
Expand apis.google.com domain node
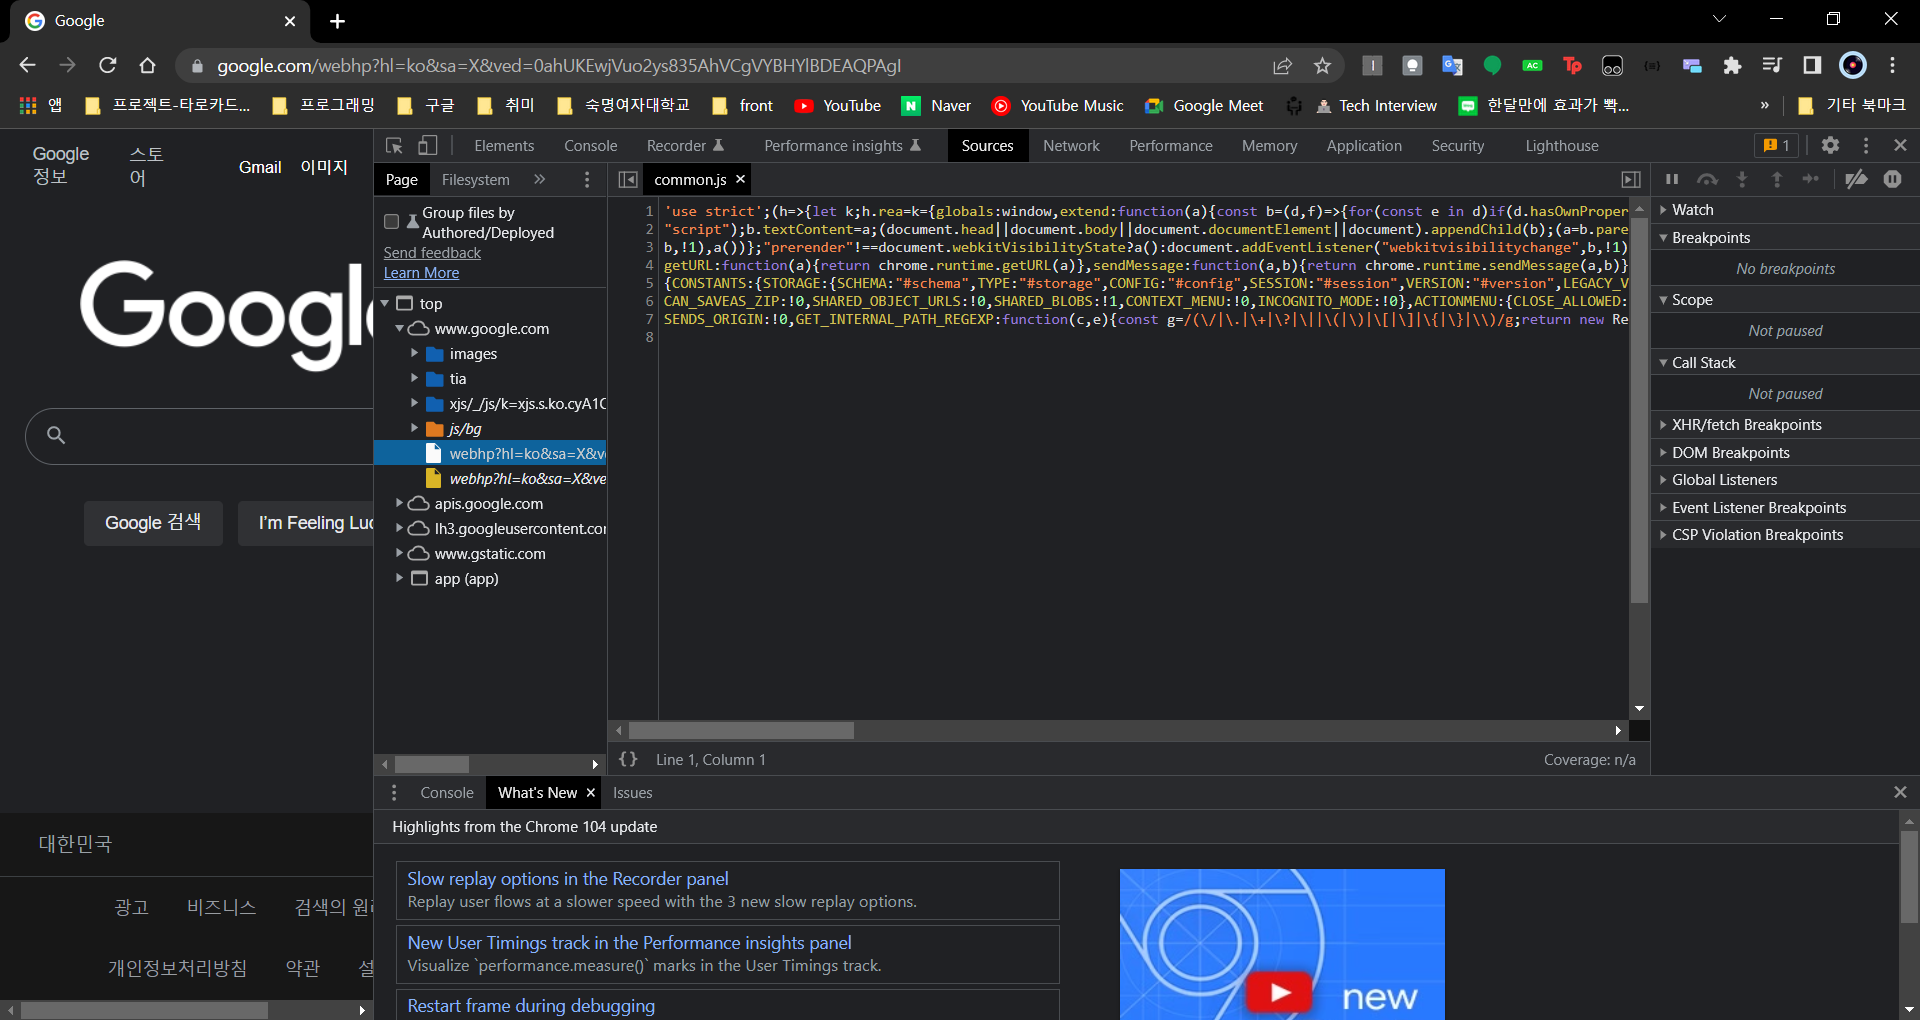[x=399, y=503]
